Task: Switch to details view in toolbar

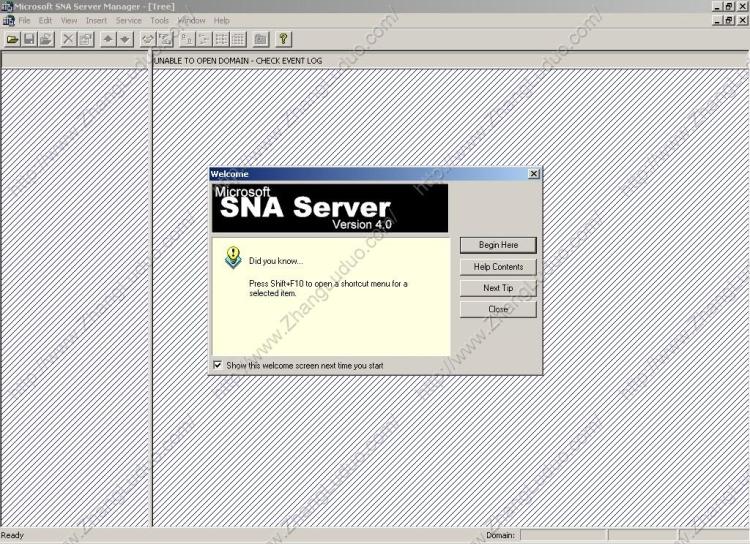Action: tap(238, 39)
